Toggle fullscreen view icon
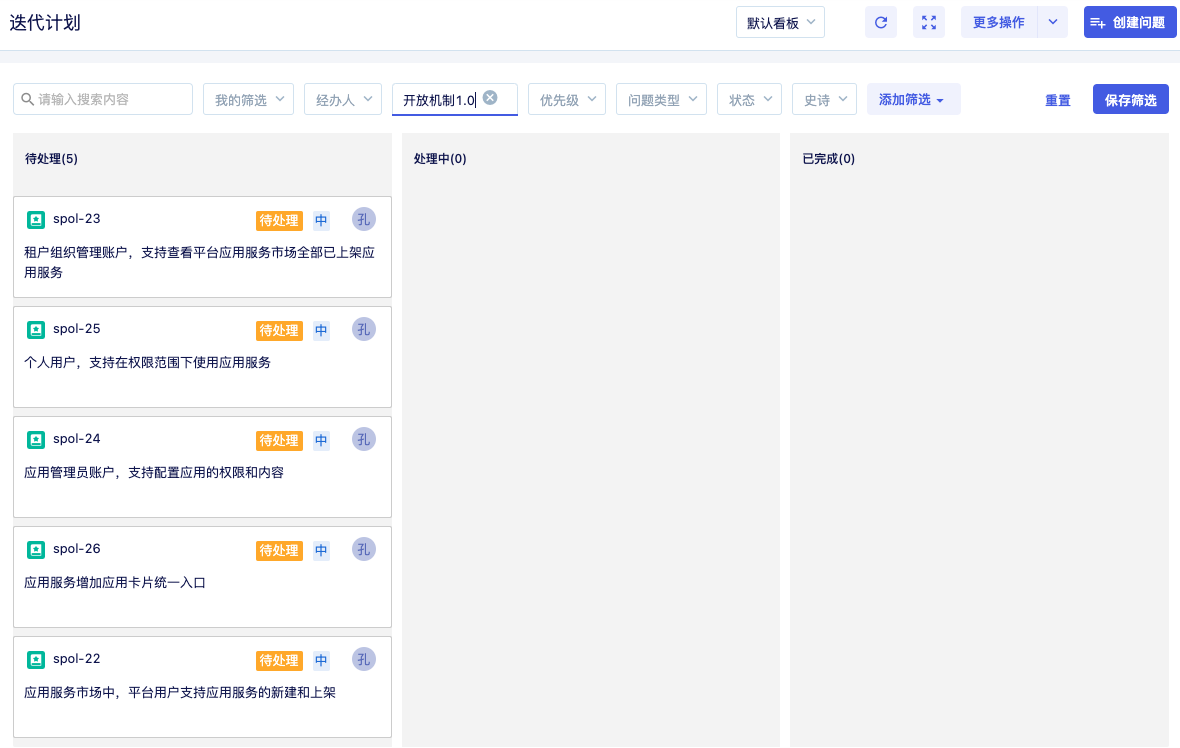Image resolution: width=1180 pixels, height=748 pixels. tap(929, 23)
